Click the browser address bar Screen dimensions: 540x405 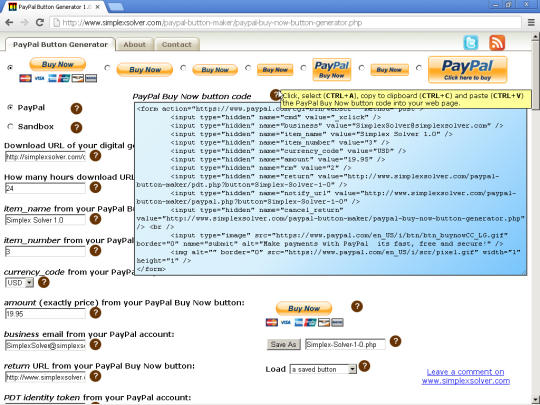pos(286,23)
